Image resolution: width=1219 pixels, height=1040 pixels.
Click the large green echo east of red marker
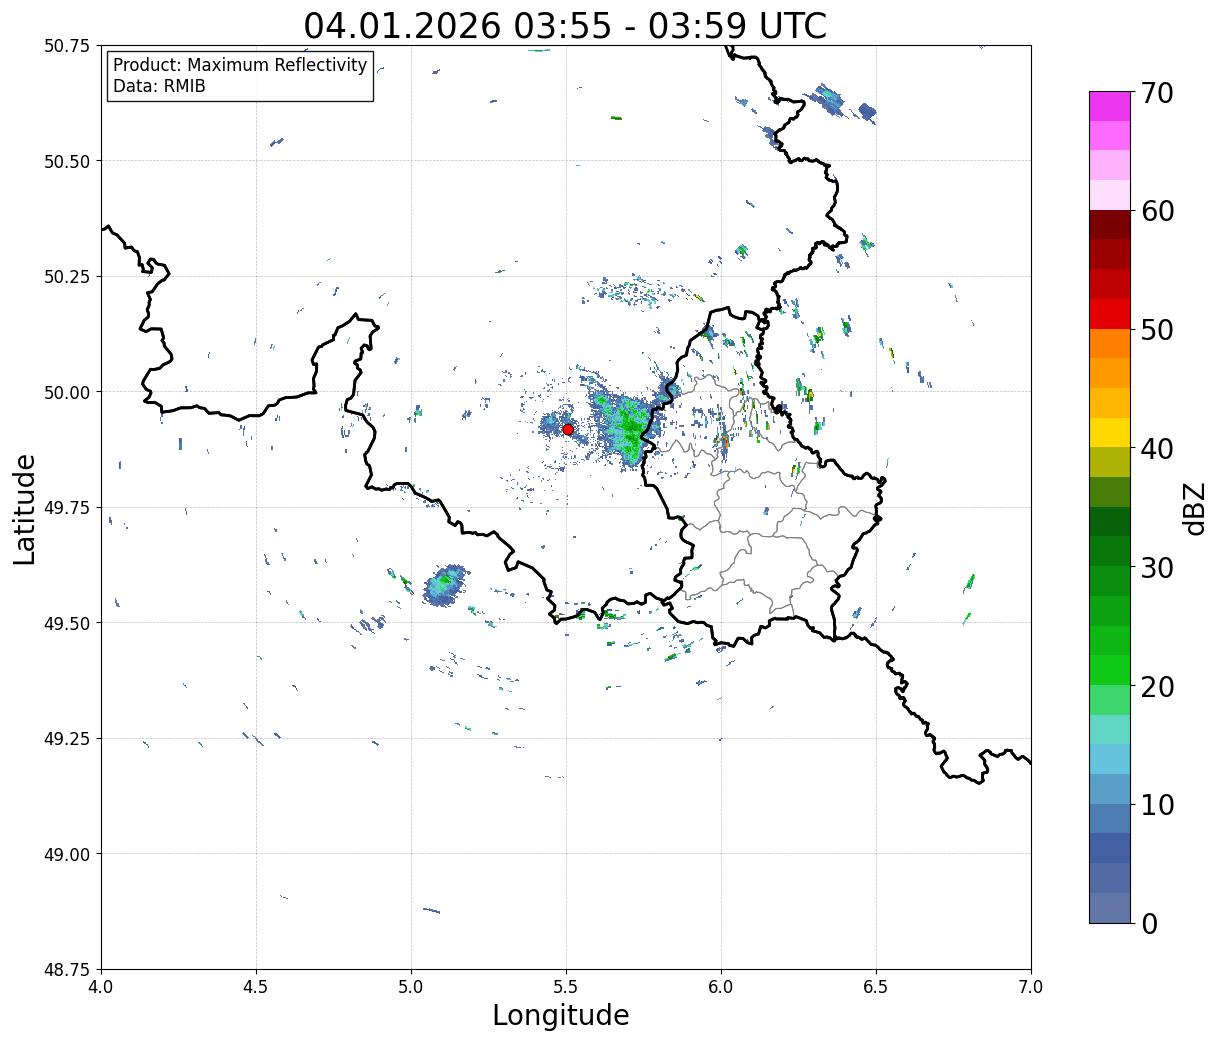click(626, 427)
